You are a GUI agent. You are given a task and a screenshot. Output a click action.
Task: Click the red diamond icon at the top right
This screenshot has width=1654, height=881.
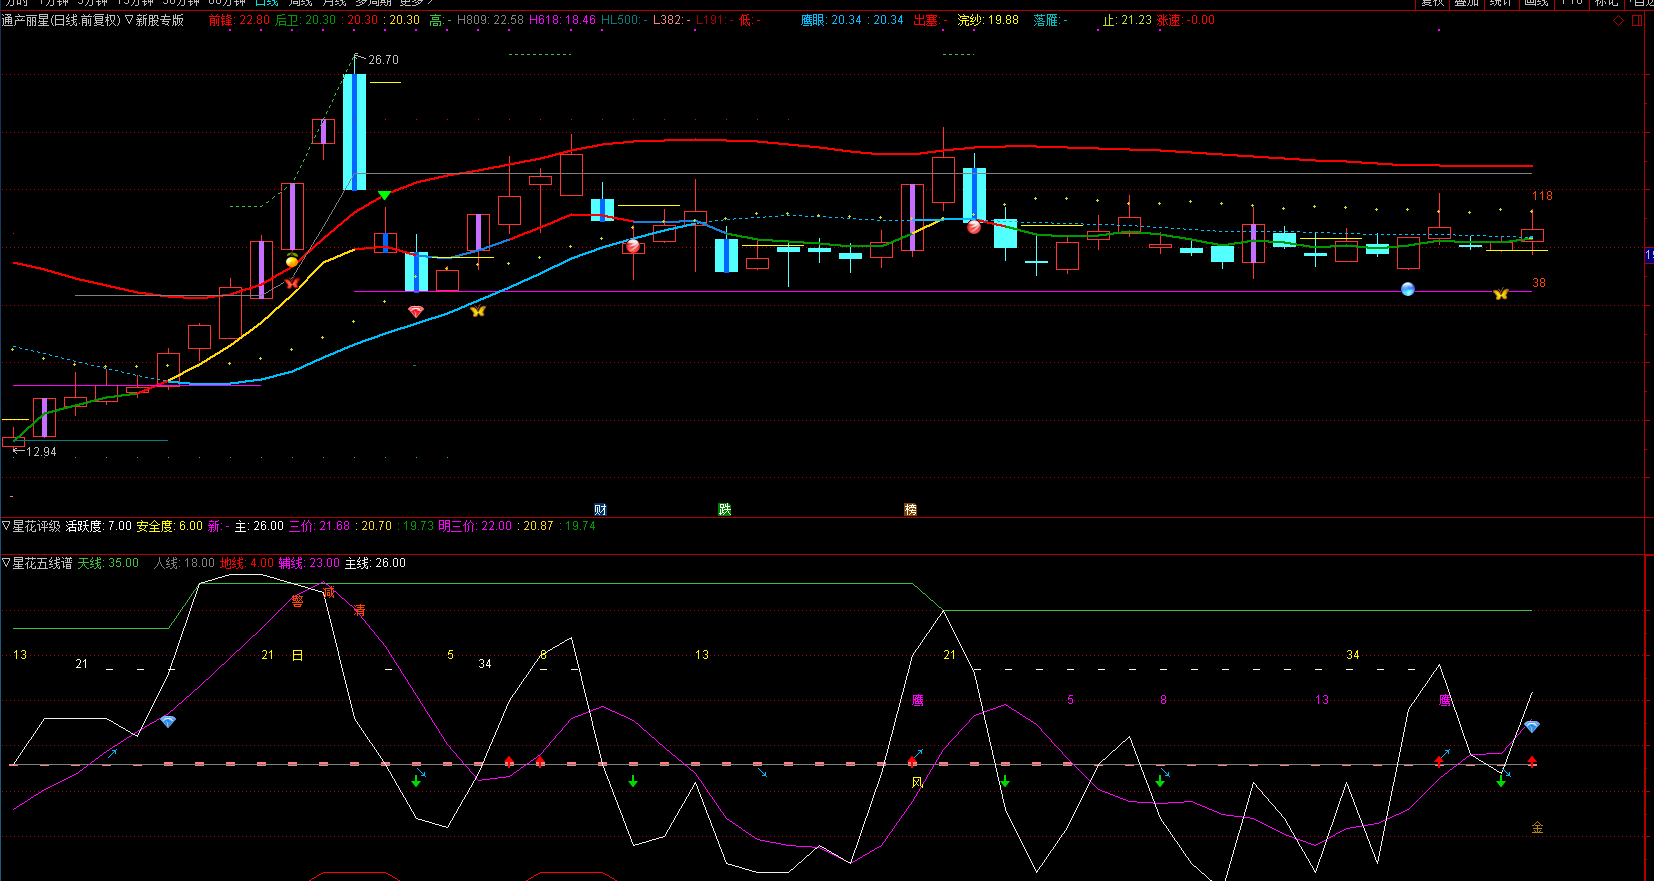coord(1619,20)
